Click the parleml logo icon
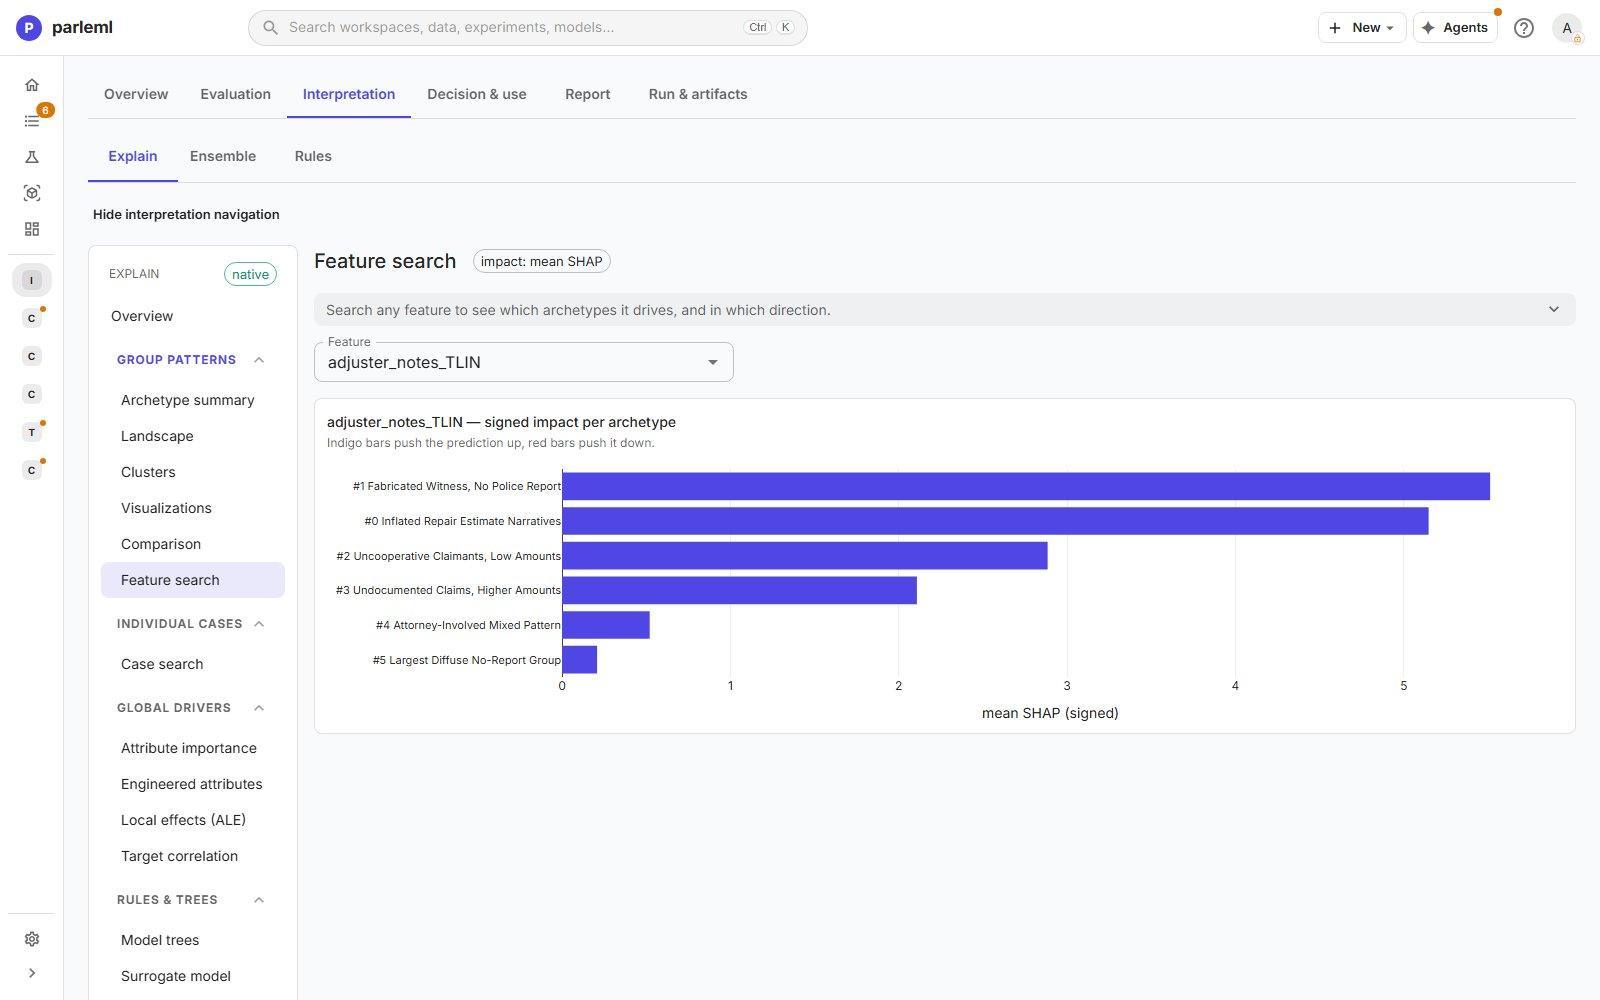The height and width of the screenshot is (1000, 1600). pos(29,28)
